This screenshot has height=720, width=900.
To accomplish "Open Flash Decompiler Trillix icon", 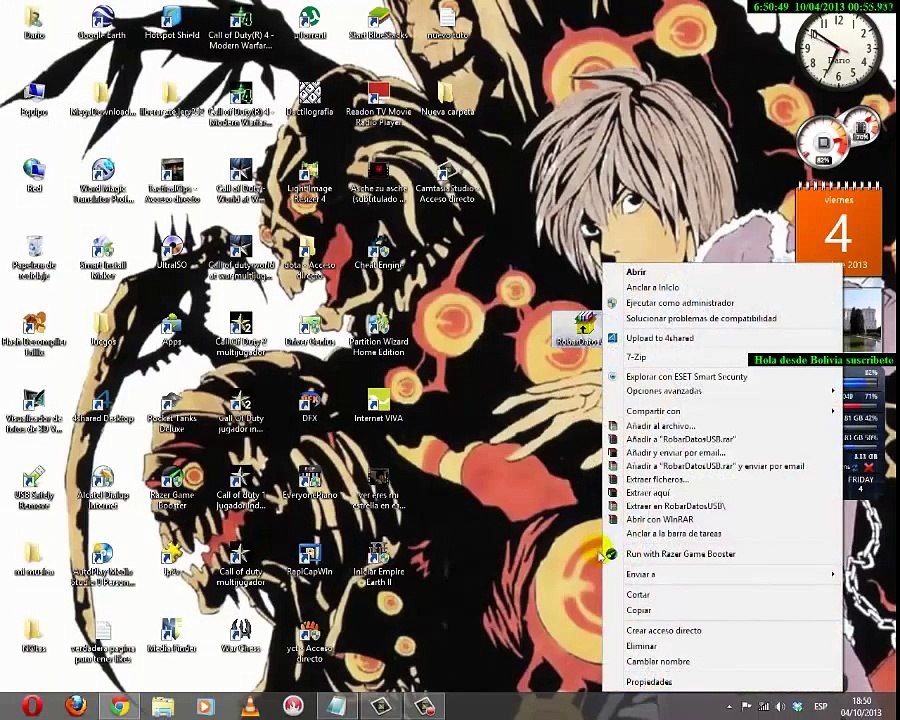I will point(34,334).
